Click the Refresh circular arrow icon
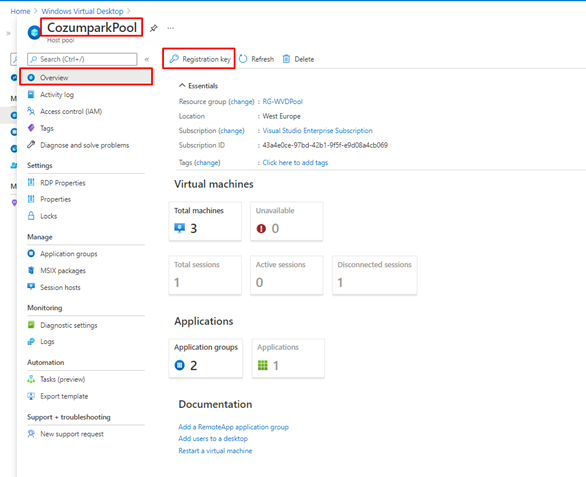The image size is (586, 477). click(x=243, y=59)
